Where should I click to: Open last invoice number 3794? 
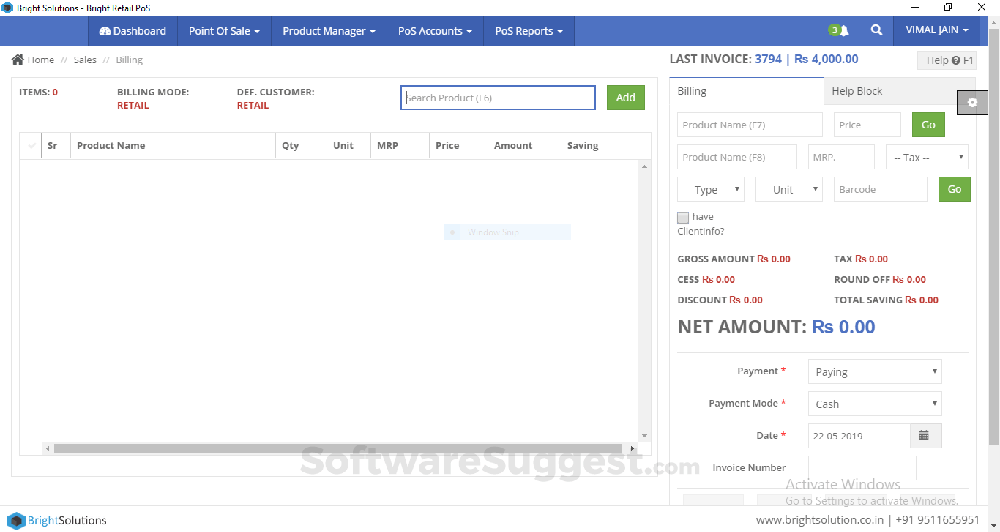point(768,59)
